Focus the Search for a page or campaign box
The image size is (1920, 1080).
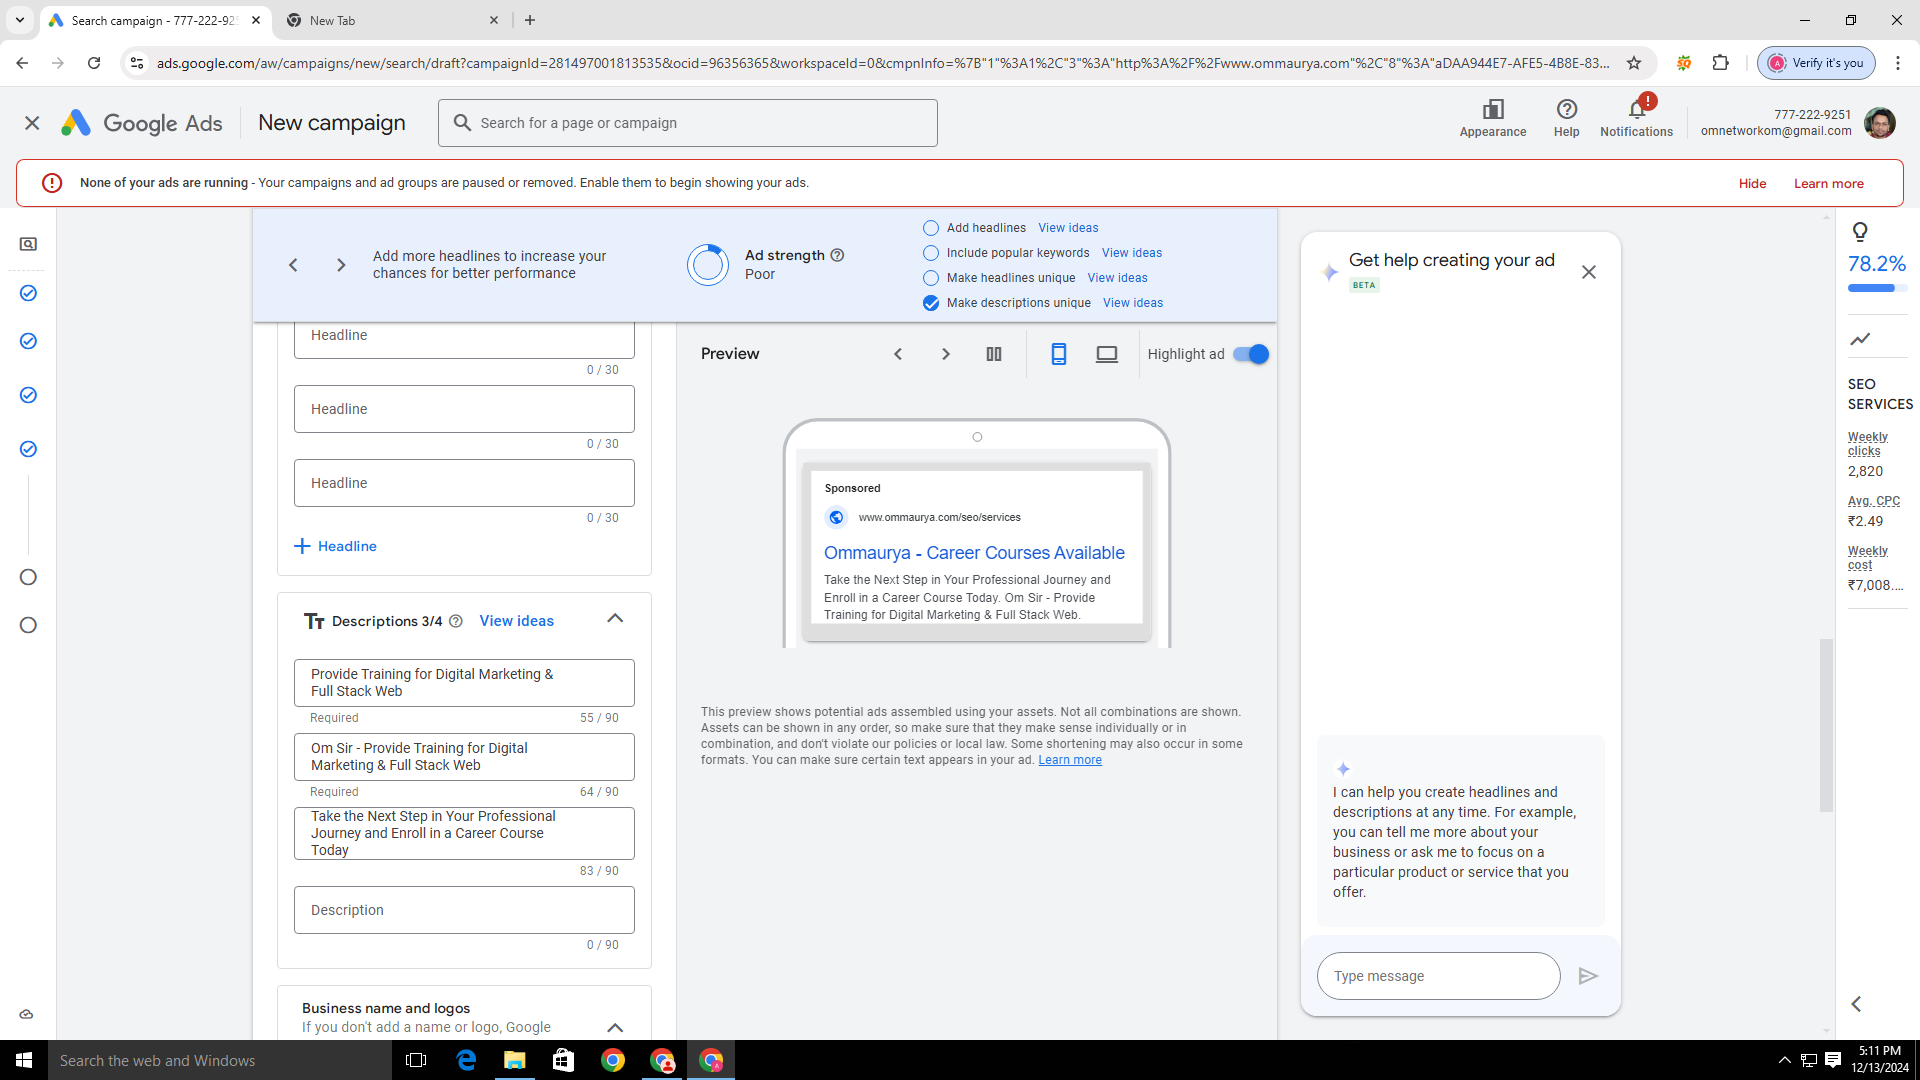(688, 123)
